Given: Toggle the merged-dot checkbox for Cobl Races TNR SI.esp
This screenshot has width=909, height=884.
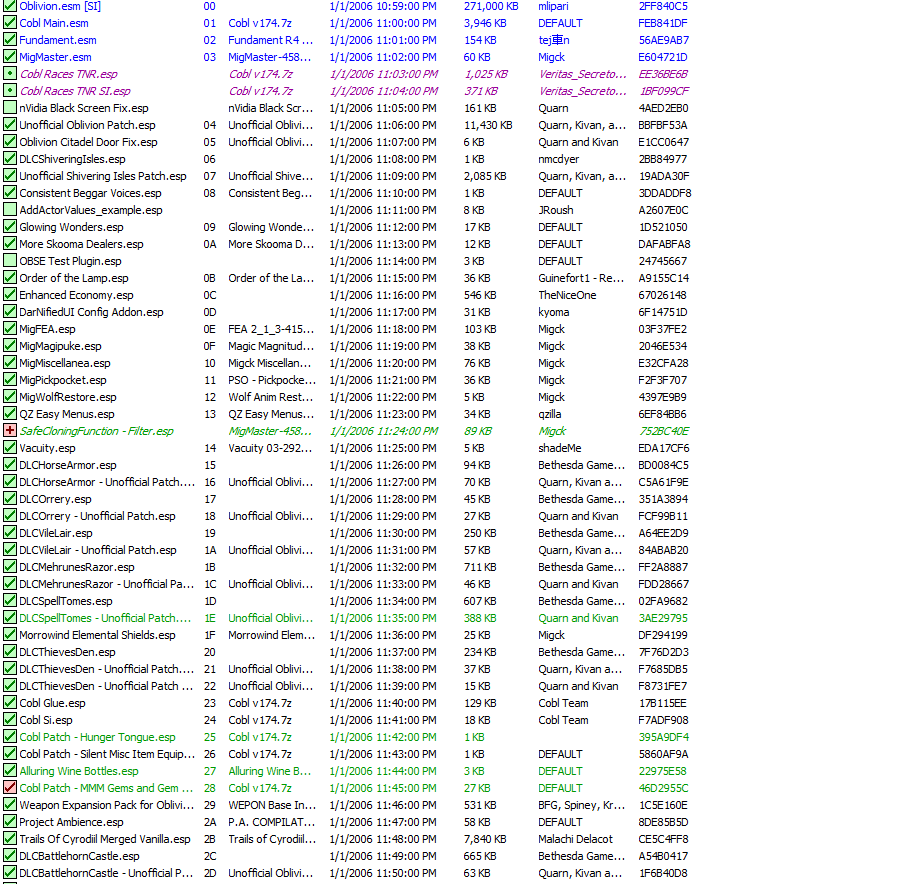Looking at the screenshot, I should (x=10, y=91).
